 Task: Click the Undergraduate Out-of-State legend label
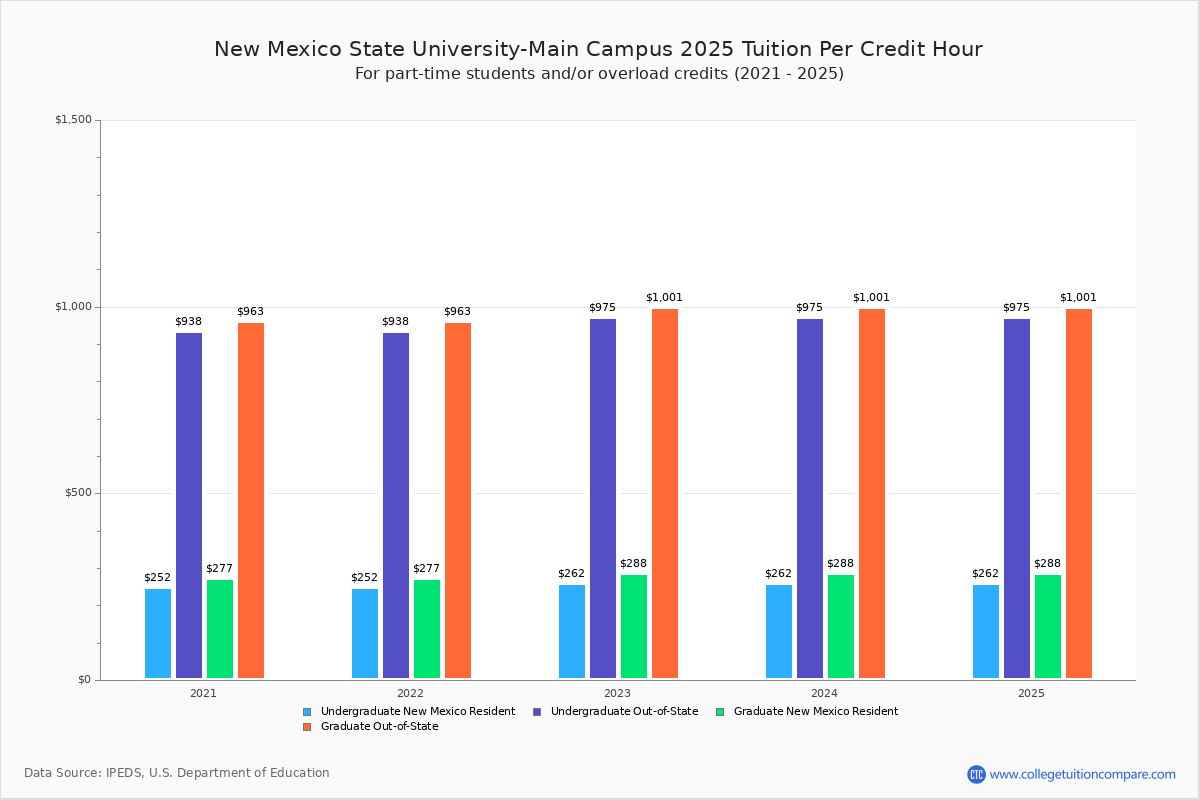click(624, 712)
